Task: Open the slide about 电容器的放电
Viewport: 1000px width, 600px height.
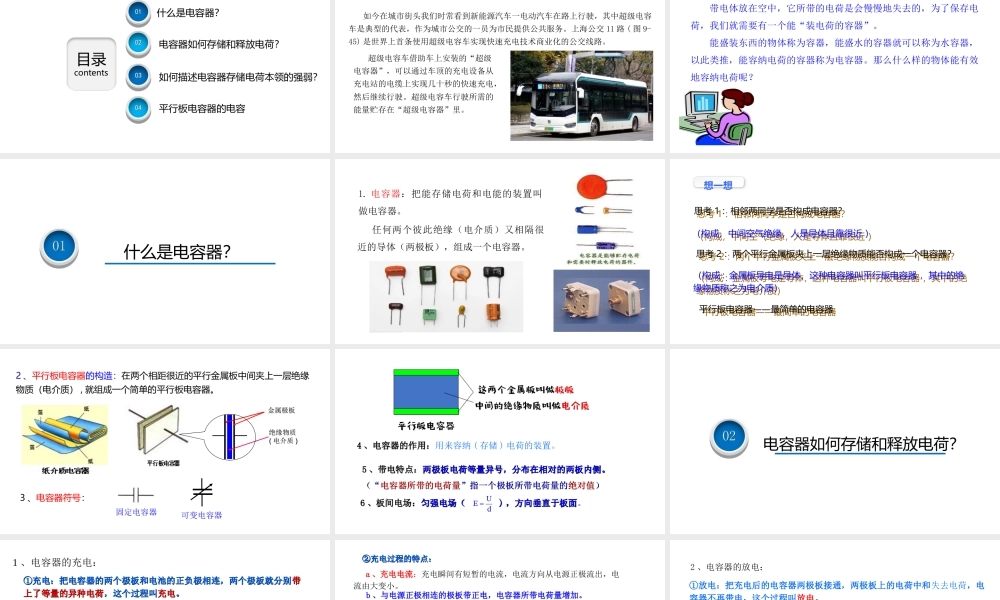Action: (x=835, y=570)
